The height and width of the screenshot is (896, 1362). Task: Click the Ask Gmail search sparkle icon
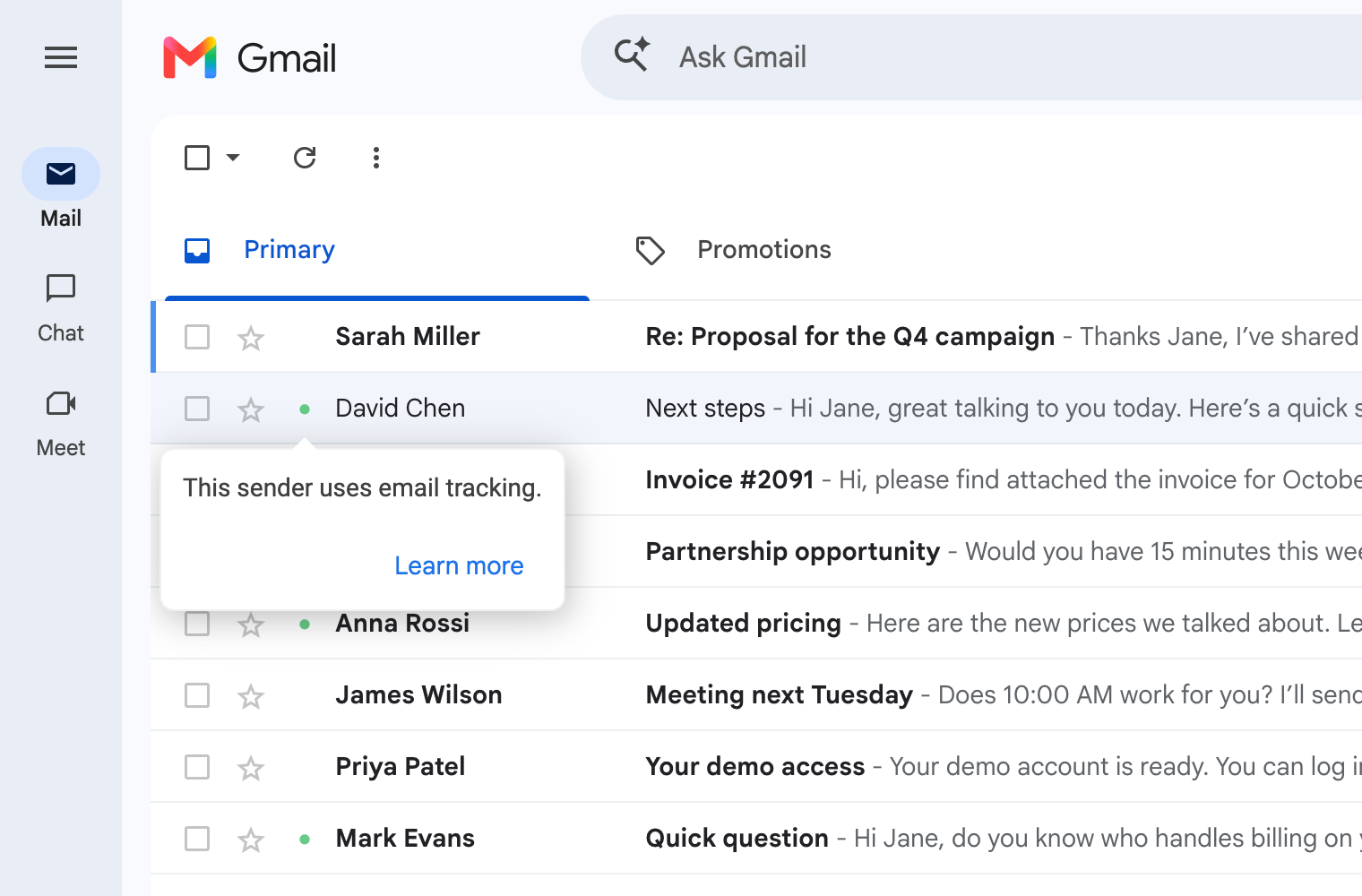[x=632, y=55]
